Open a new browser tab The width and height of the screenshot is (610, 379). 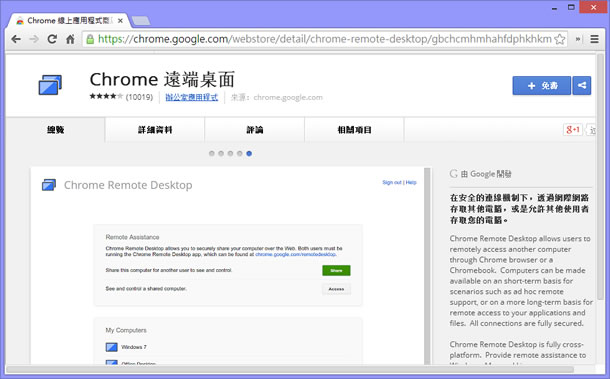point(140,21)
